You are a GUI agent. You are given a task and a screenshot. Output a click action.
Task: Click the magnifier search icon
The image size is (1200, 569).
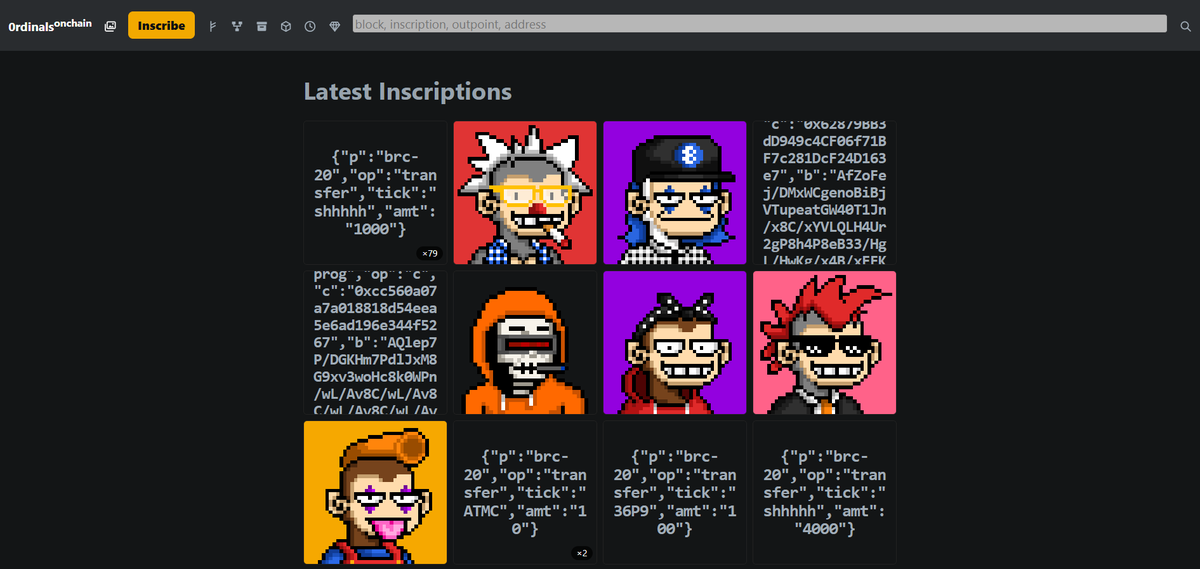(1185, 25)
